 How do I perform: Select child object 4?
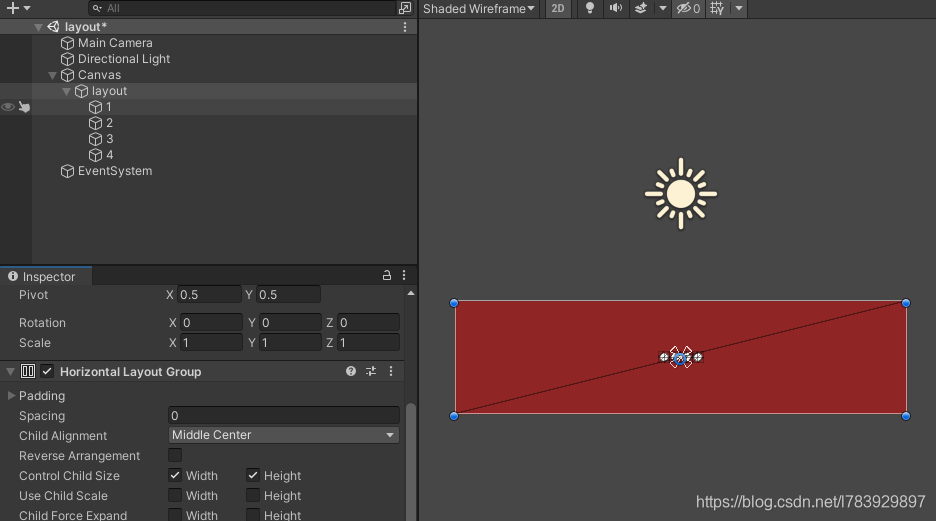(109, 155)
